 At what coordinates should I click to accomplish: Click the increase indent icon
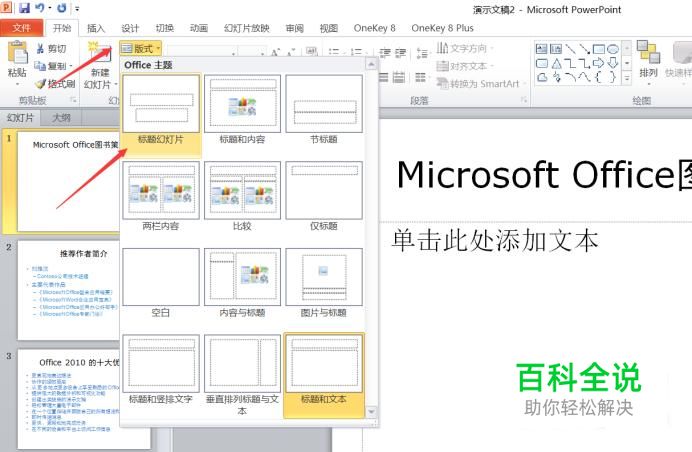coord(401,53)
